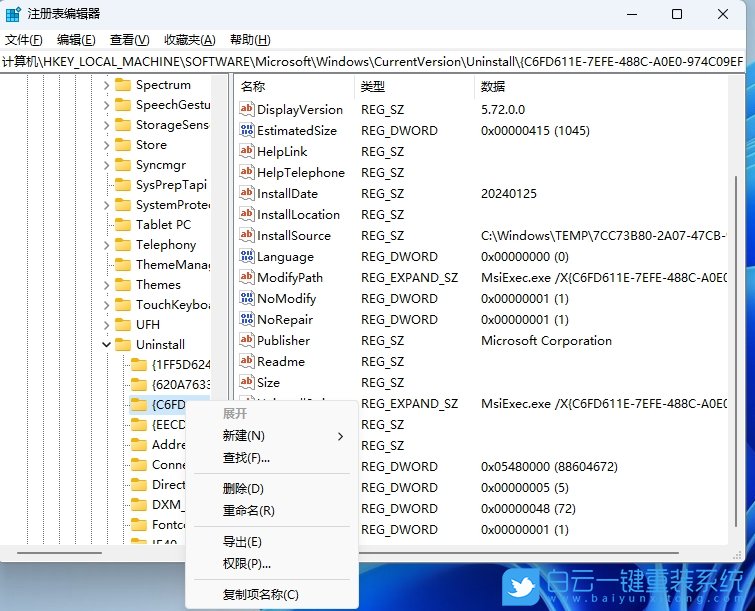755x611 pixels.
Task: Click the DisplayVersion string value icon
Action: click(x=247, y=109)
